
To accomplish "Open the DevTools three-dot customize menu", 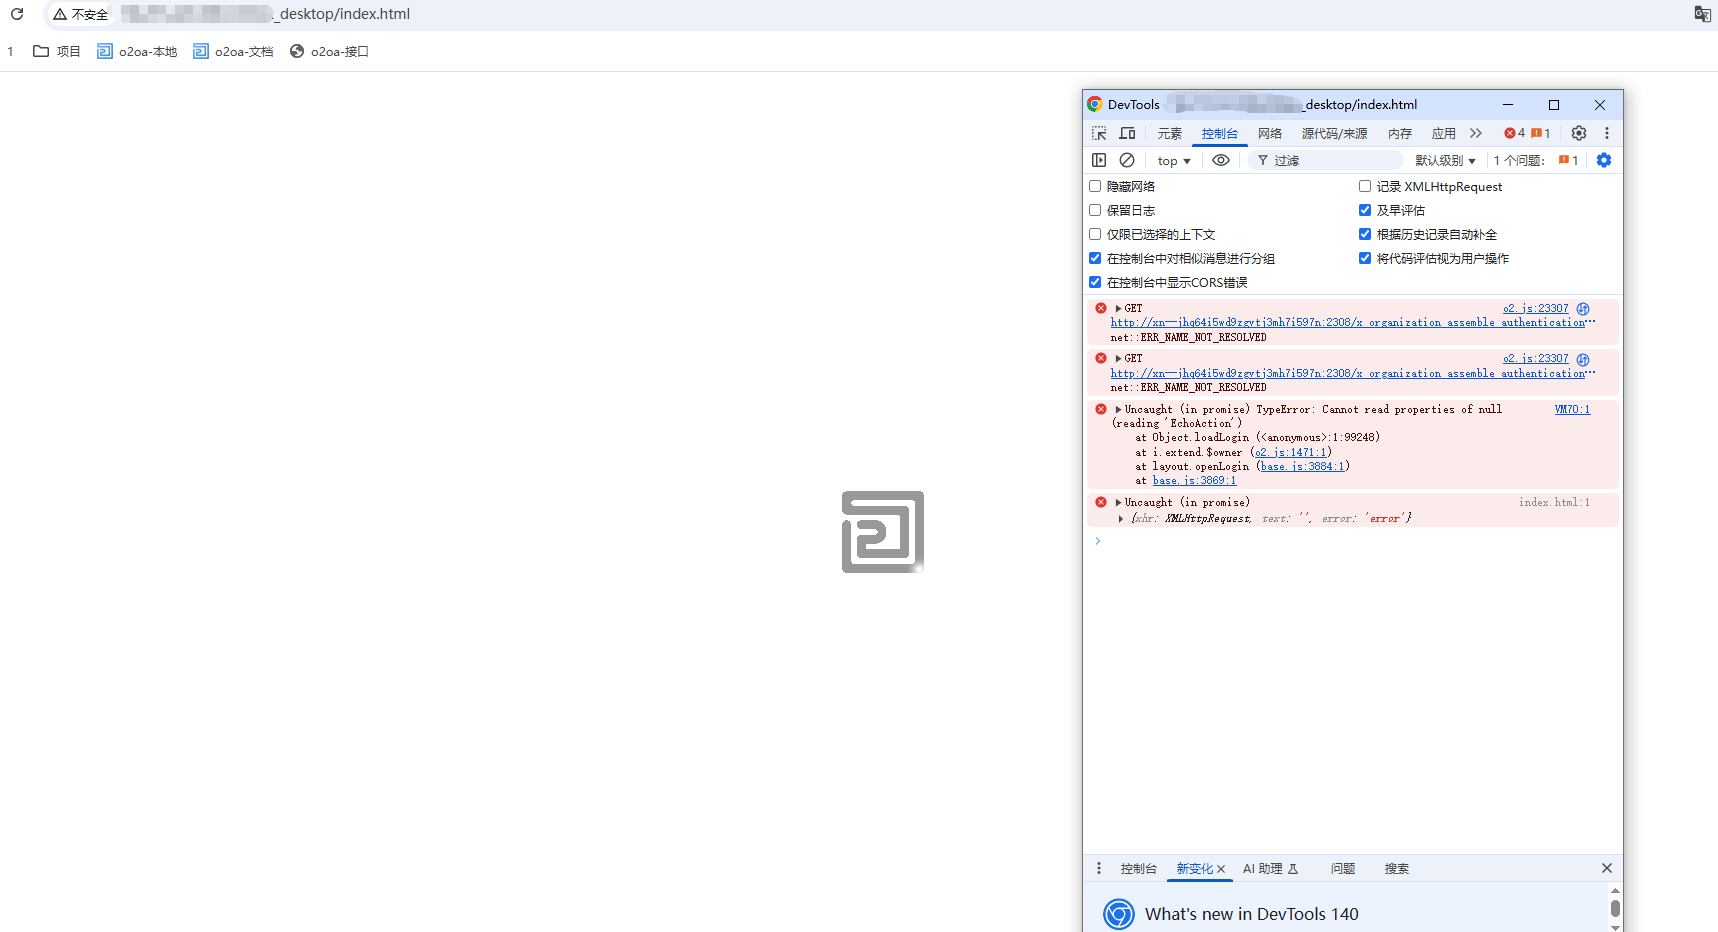I will pos(1607,133).
